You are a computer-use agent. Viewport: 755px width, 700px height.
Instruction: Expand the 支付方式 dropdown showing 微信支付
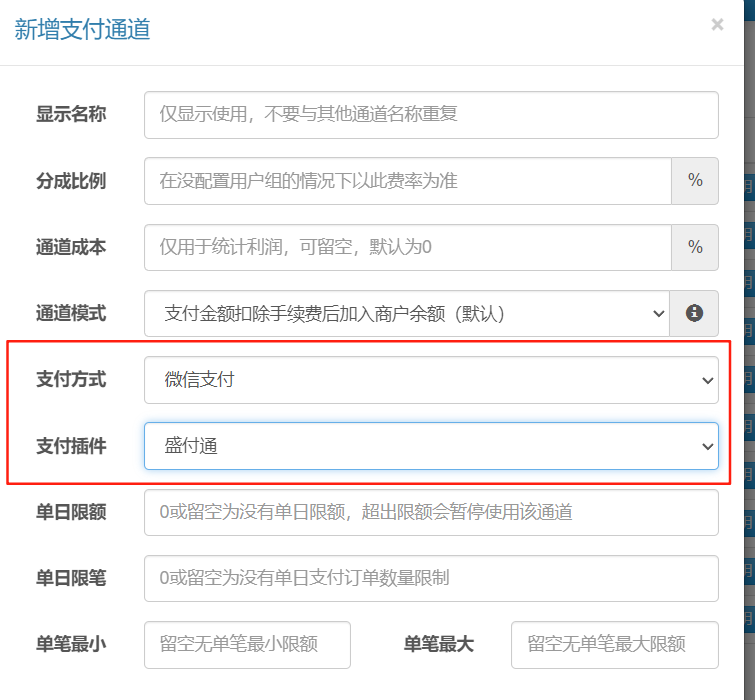(431, 380)
